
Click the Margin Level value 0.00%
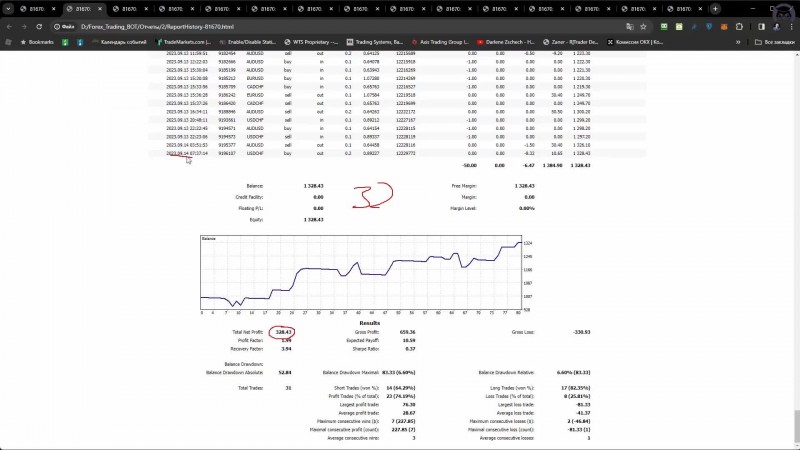pos(527,208)
